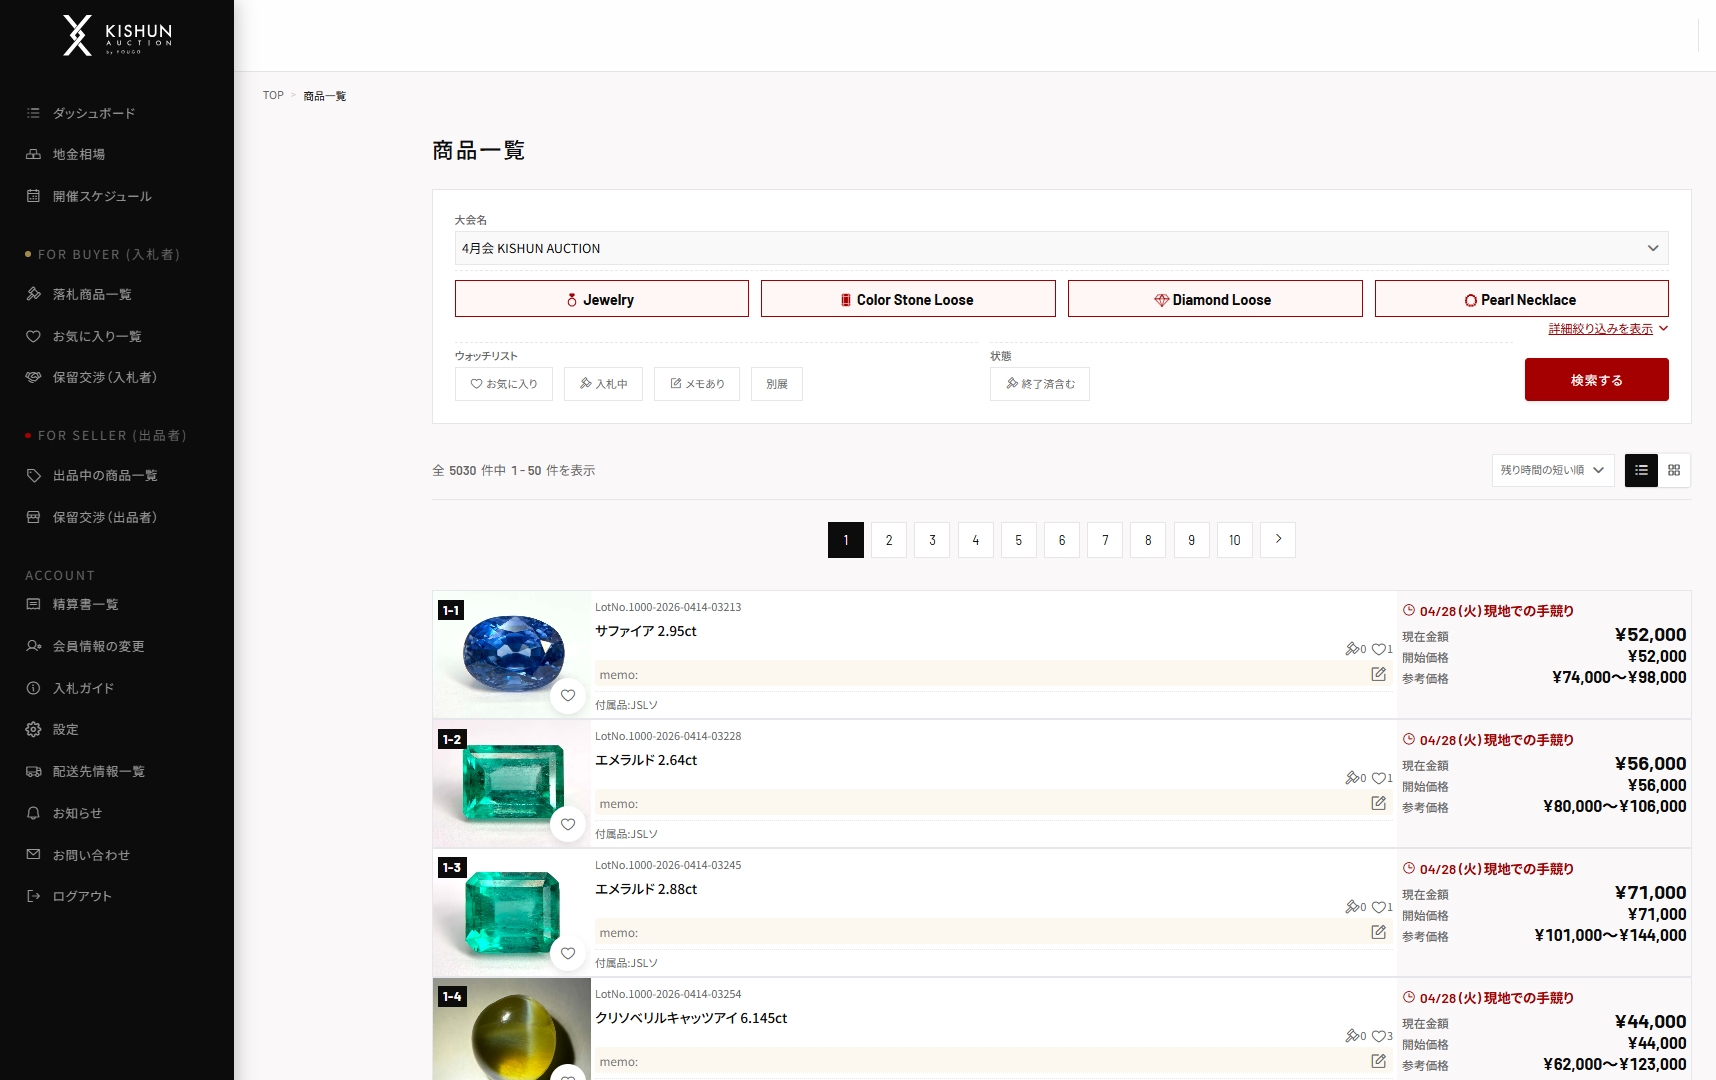Switch to grid view layout icon
This screenshot has width=1716, height=1080.
point(1674,470)
